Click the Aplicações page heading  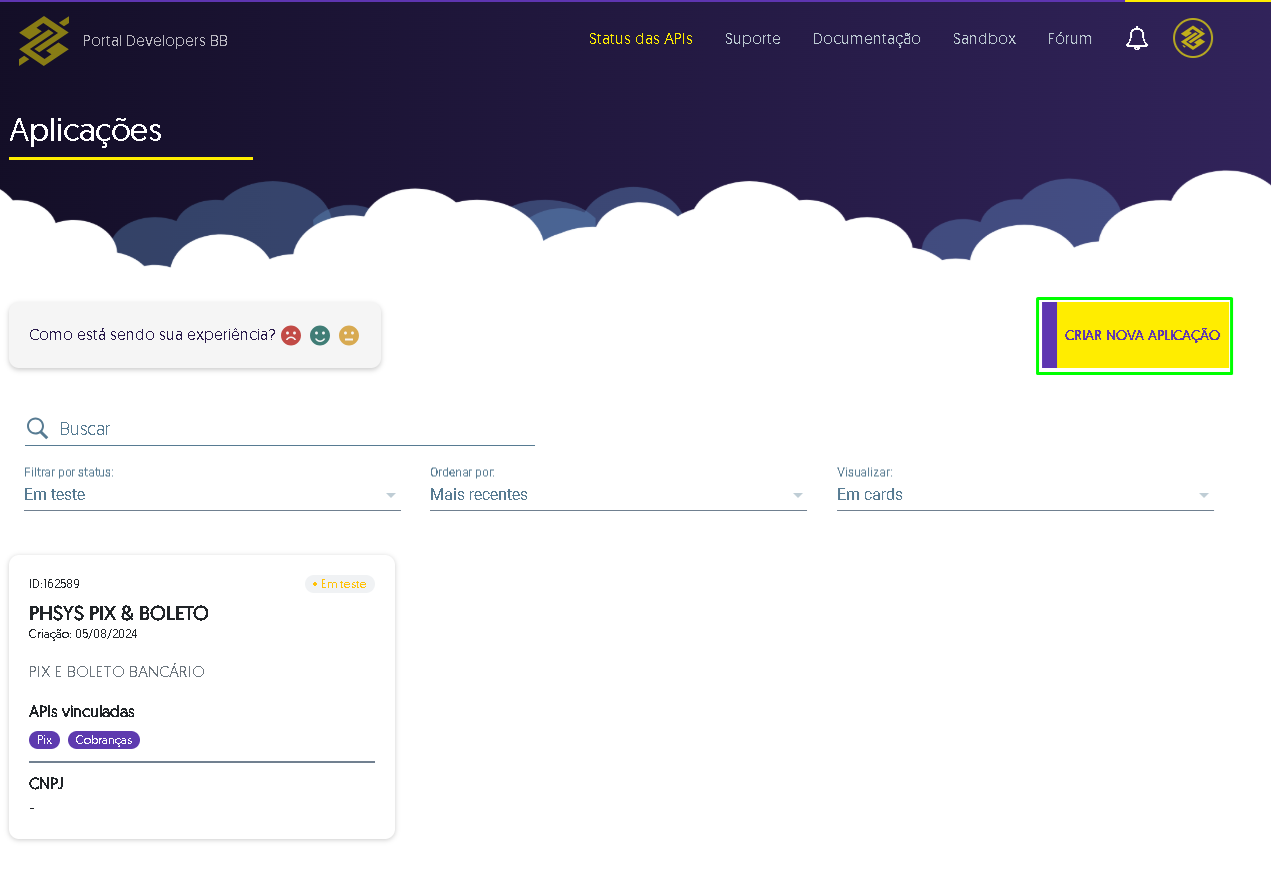pyautogui.click(x=85, y=131)
